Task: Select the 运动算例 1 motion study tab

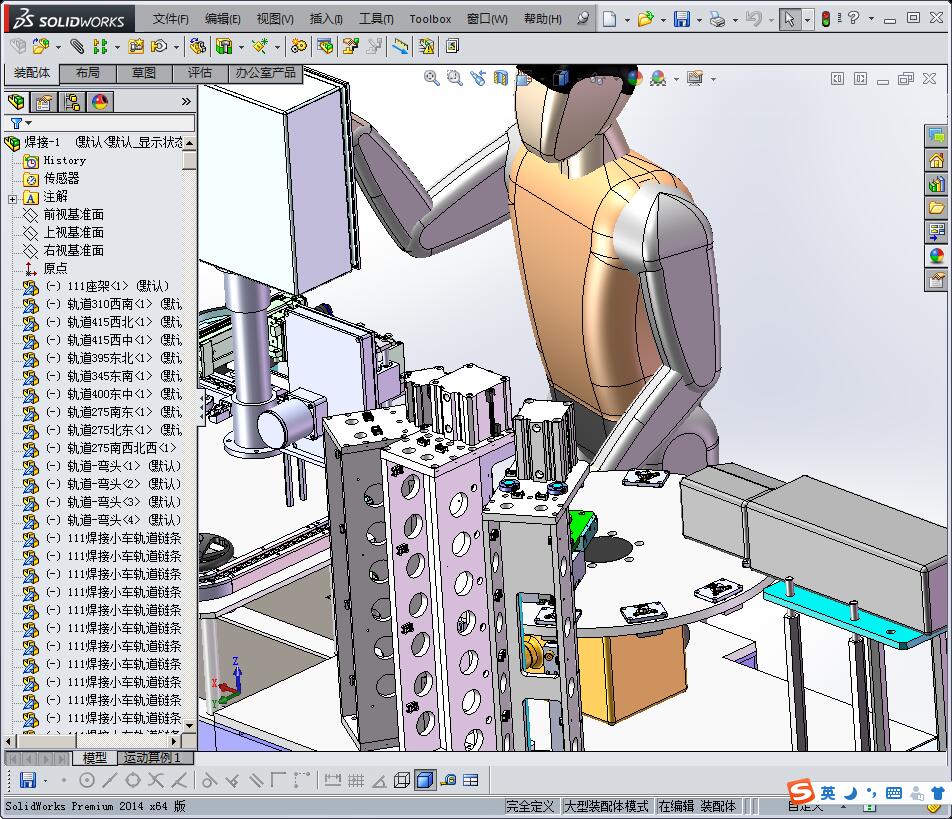Action: (150, 758)
